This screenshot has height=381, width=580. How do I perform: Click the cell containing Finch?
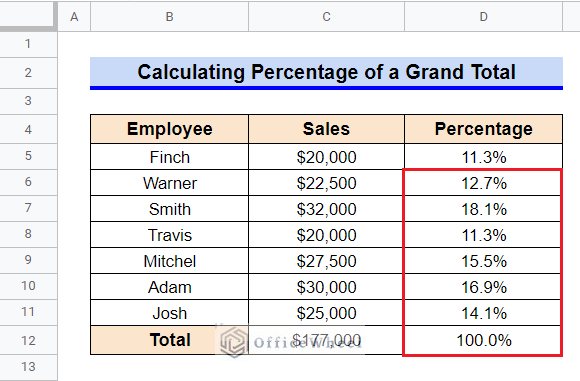pyautogui.click(x=169, y=157)
